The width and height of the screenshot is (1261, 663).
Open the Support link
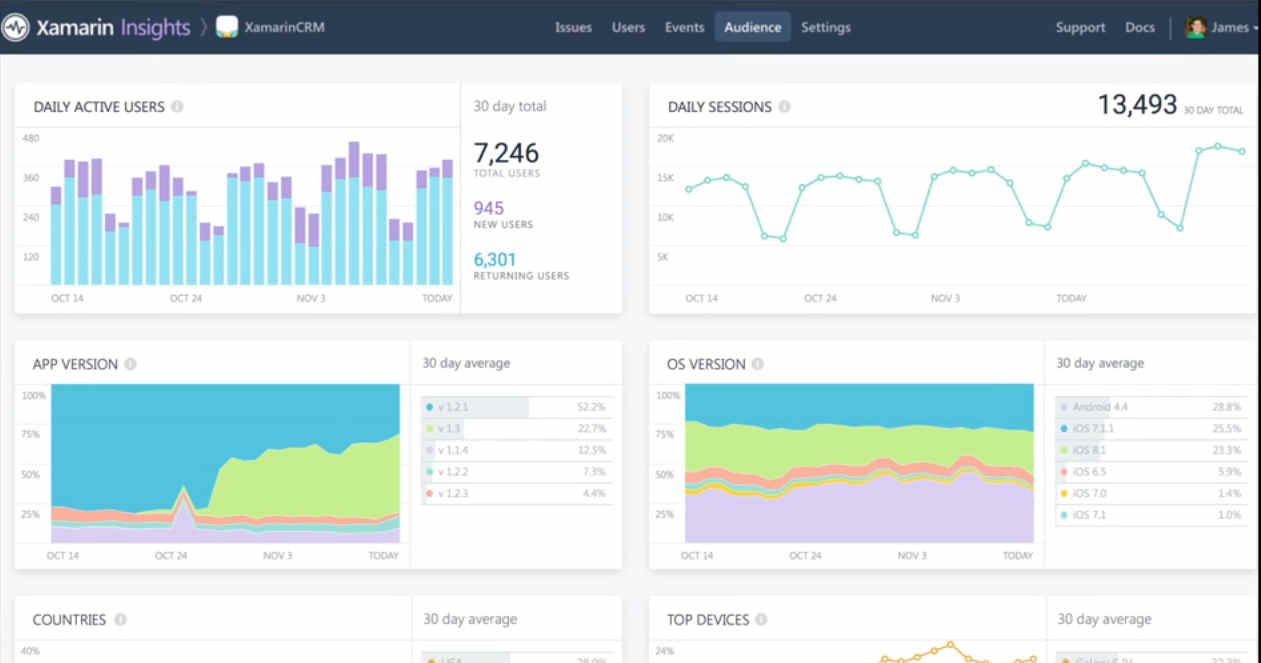1080,27
